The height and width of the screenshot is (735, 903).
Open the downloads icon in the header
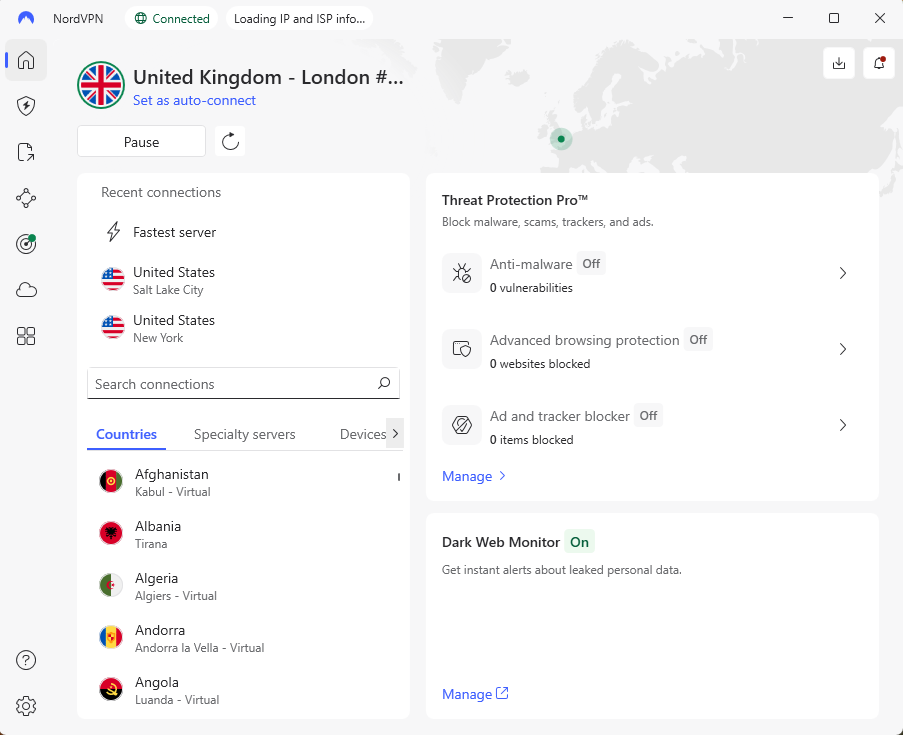pyautogui.click(x=839, y=62)
